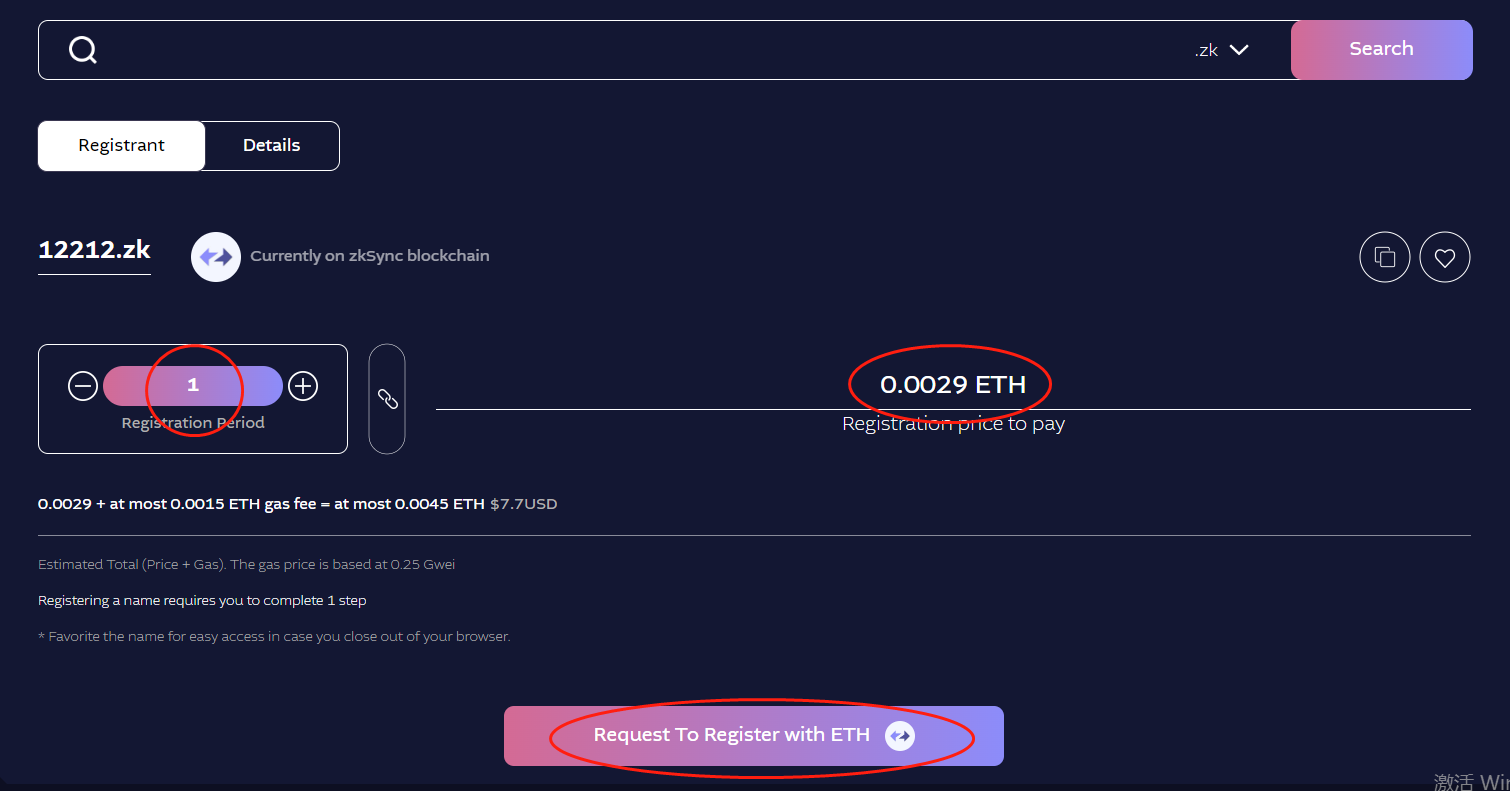Click the 'Currently on zkSync blockchain' text
This screenshot has height=791, width=1510.
tap(370, 256)
